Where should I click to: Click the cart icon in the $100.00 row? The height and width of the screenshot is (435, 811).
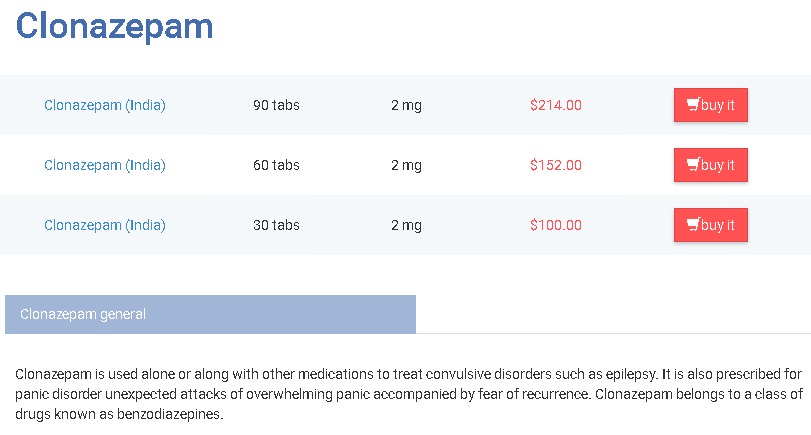point(693,225)
